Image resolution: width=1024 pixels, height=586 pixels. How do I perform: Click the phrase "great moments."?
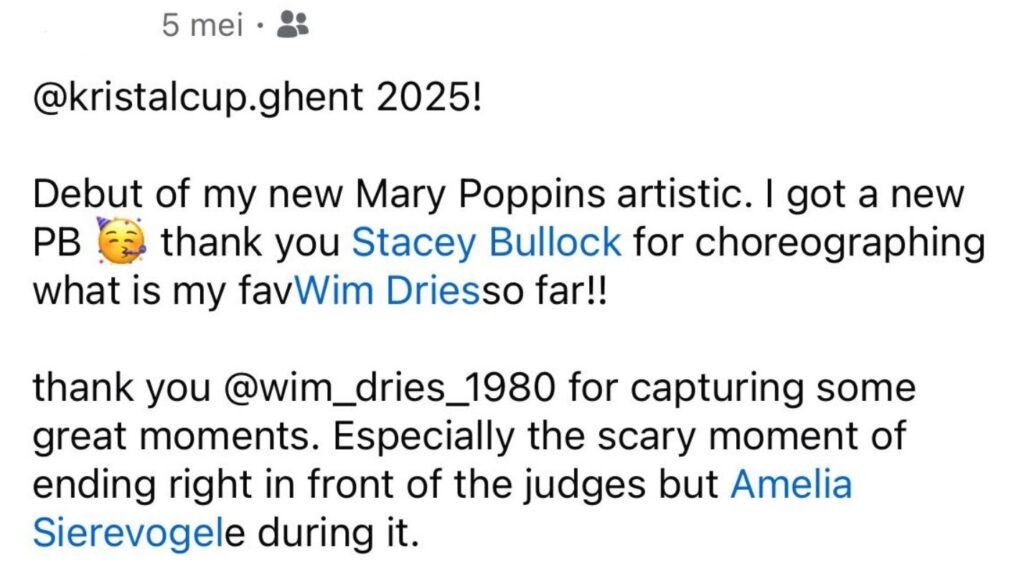point(177,437)
